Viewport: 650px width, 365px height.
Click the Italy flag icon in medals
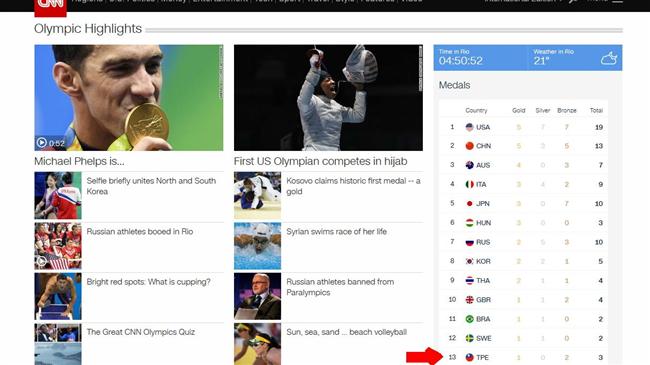tap(469, 184)
